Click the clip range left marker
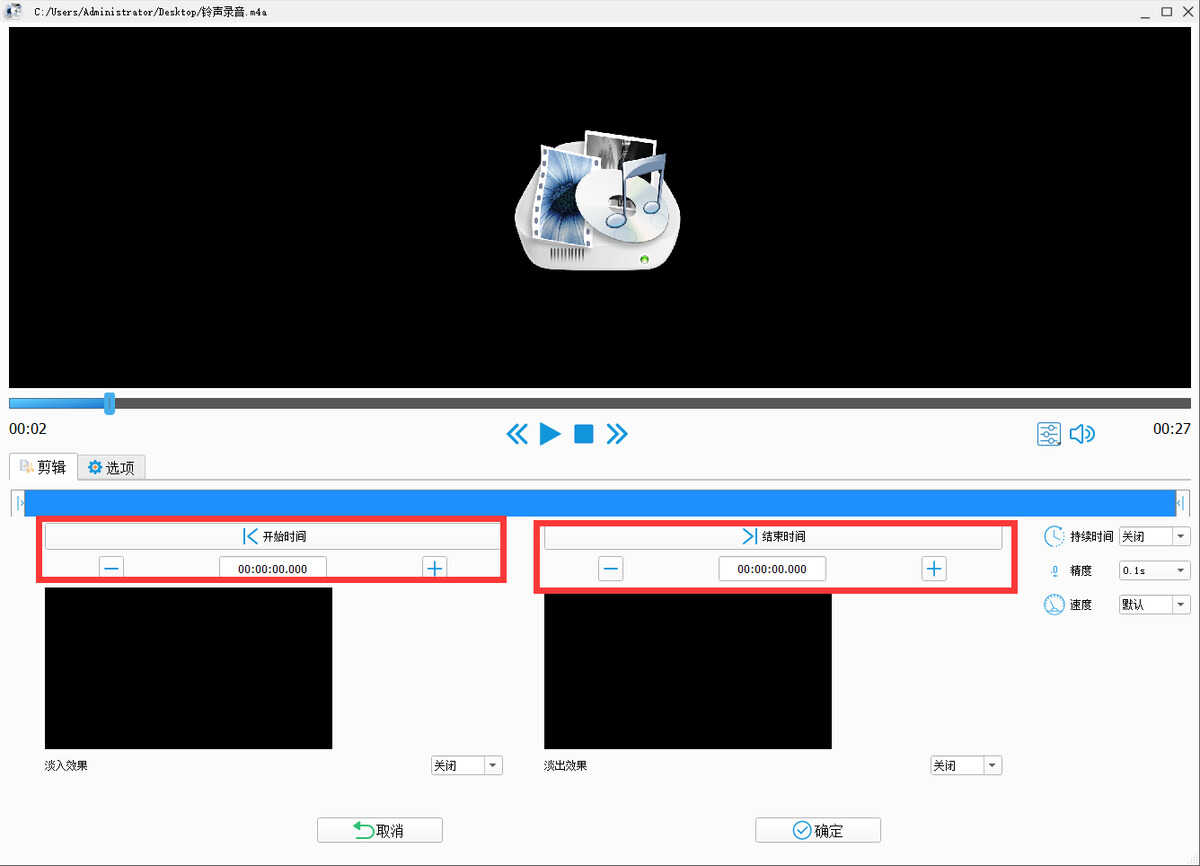1200x866 pixels. pos(18,503)
